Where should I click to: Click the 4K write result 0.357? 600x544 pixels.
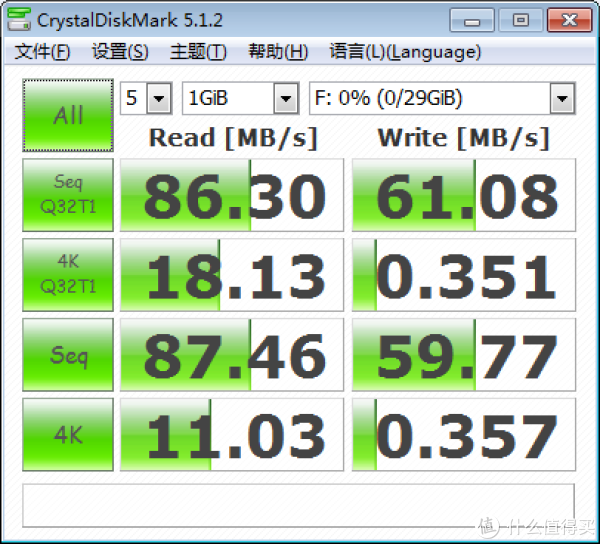coord(464,435)
